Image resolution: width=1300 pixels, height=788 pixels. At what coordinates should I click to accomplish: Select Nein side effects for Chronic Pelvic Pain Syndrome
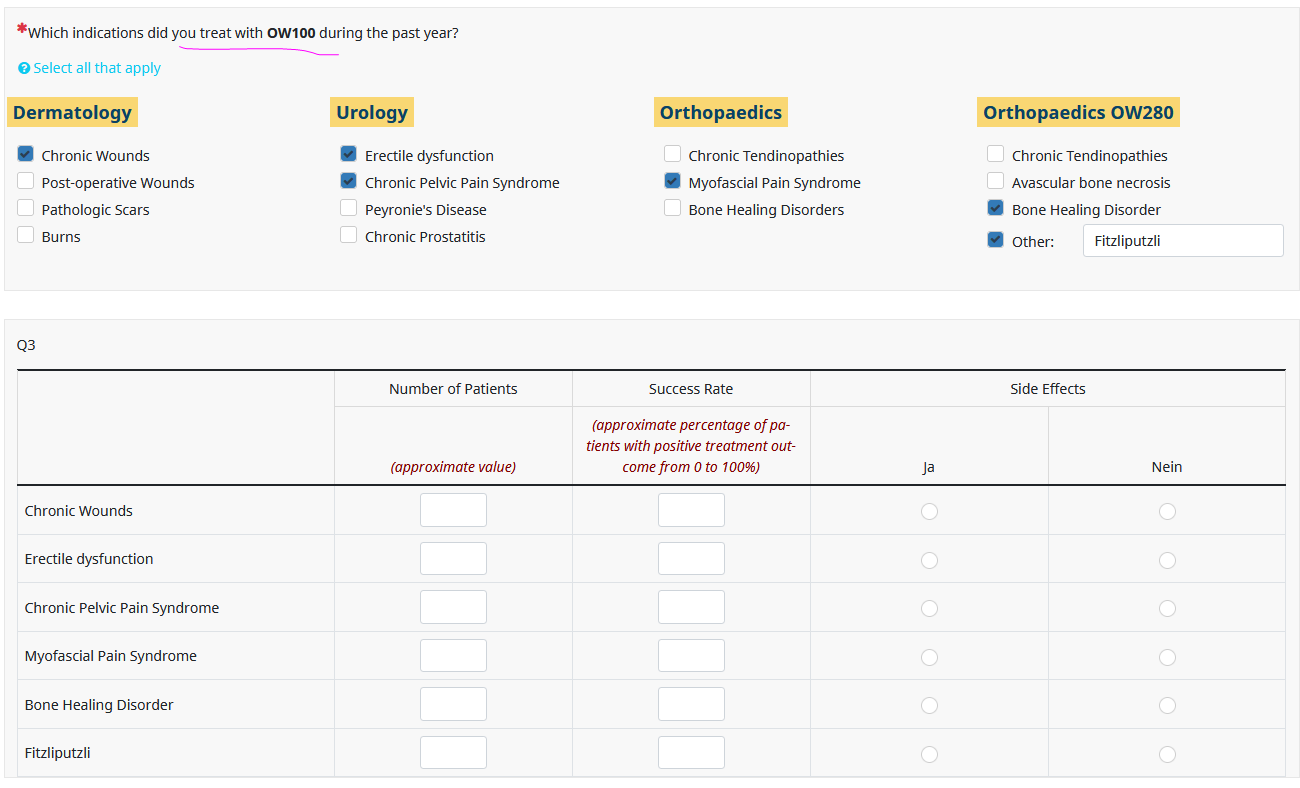click(1167, 608)
